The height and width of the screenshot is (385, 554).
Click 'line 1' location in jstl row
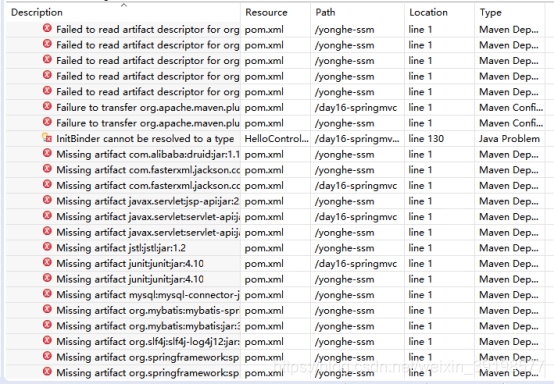coord(420,248)
